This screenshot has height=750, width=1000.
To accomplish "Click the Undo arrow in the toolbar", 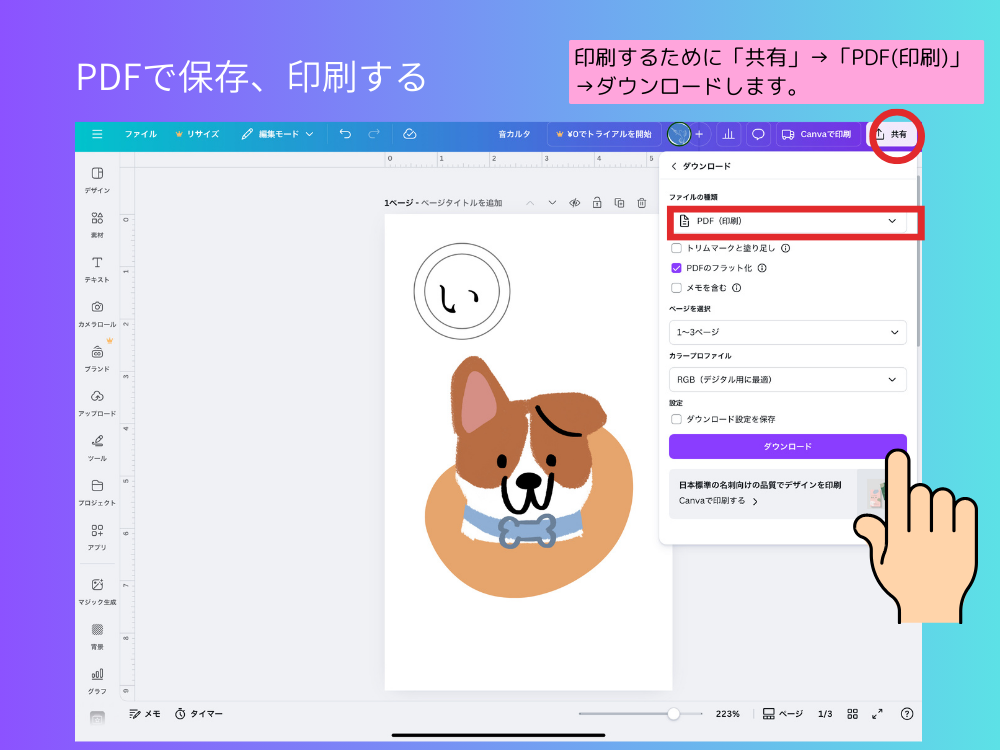I will click(345, 133).
